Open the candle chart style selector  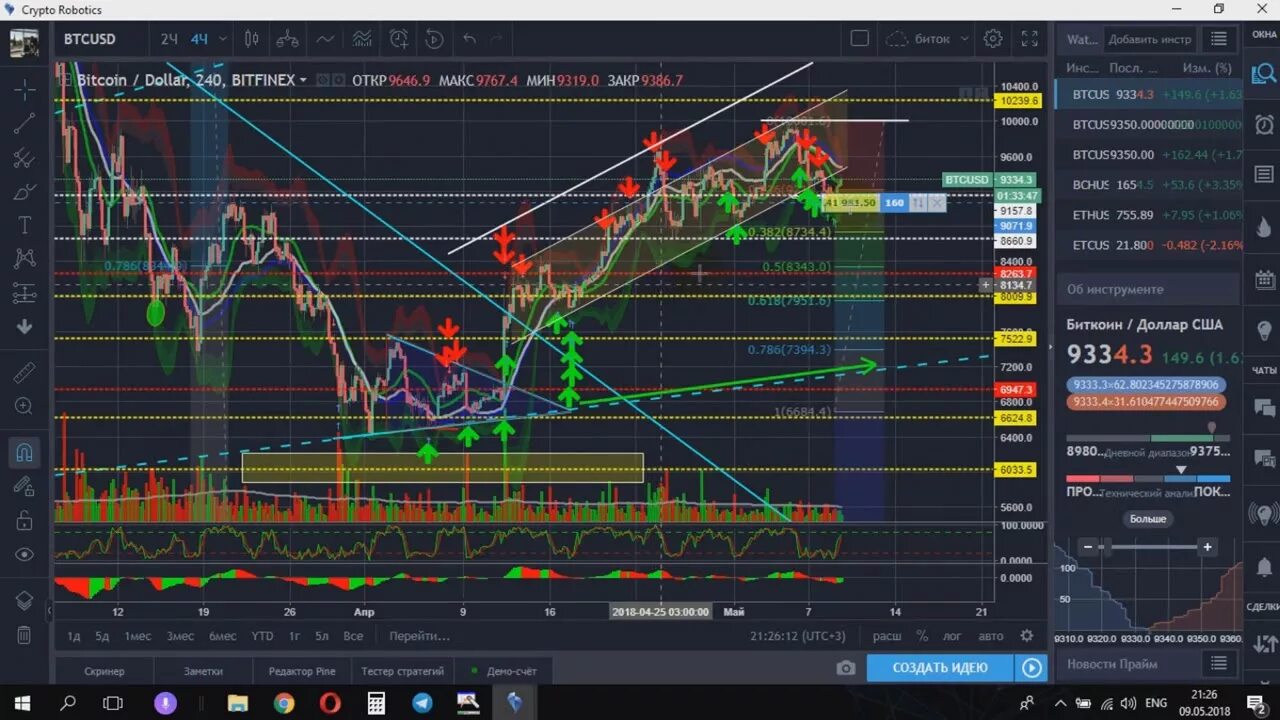pos(251,39)
